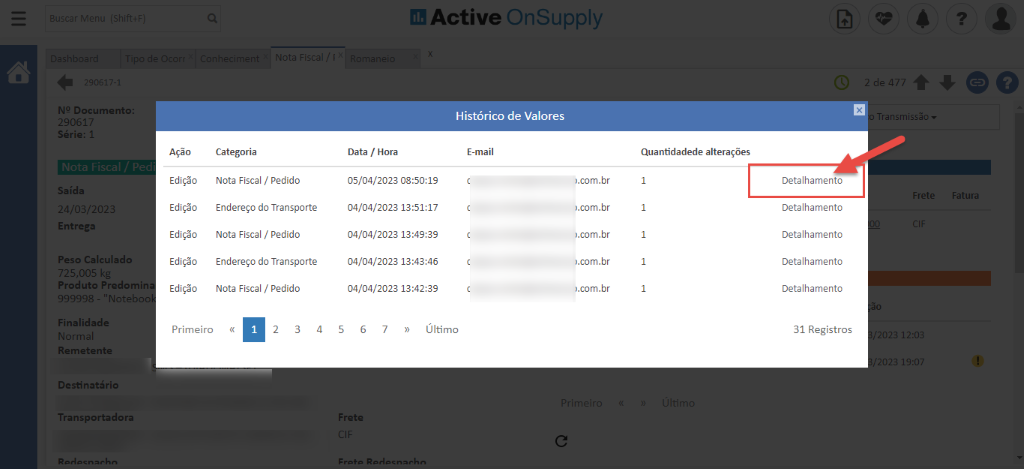Open the heartbeat health monitor icon
This screenshot has height=469, width=1024.
click(x=881, y=19)
